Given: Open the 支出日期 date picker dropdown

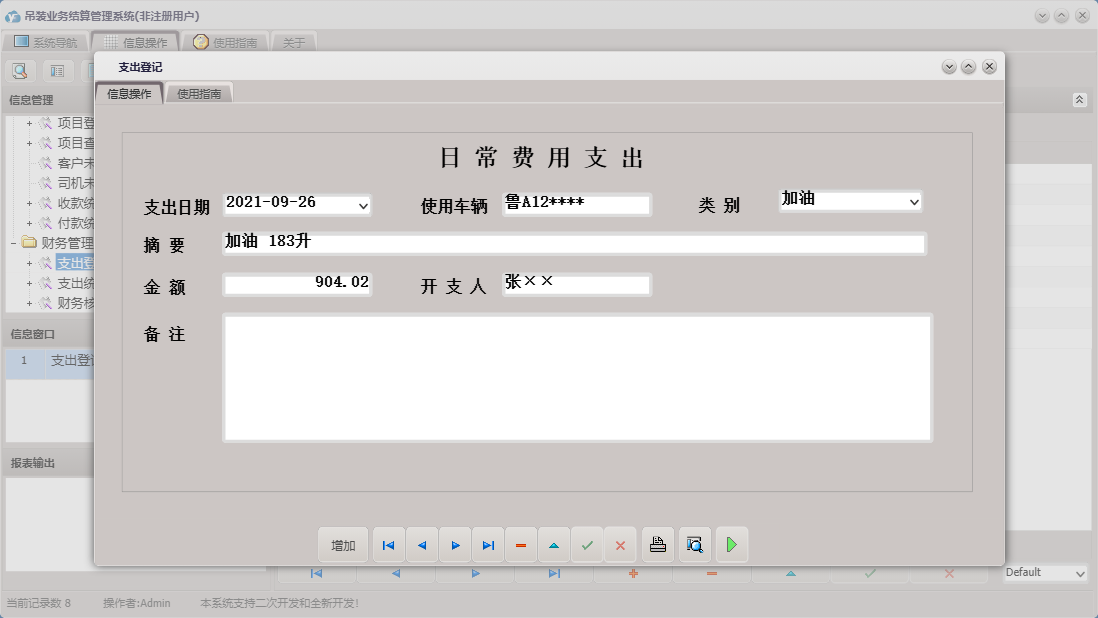Looking at the screenshot, I should 364,205.
